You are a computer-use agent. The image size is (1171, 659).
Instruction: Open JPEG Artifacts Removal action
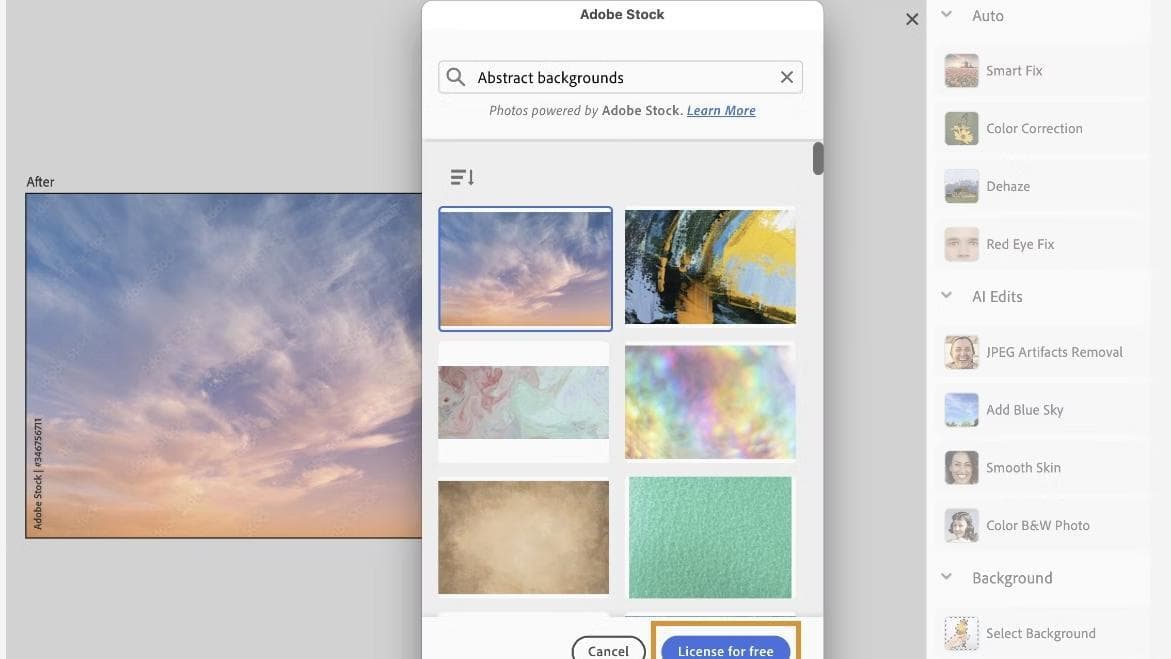(x=961, y=352)
